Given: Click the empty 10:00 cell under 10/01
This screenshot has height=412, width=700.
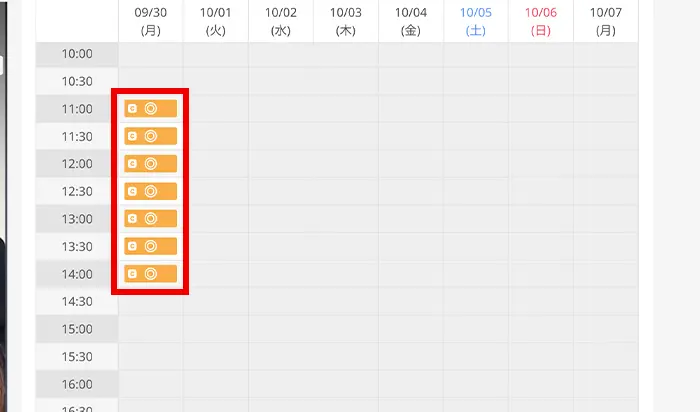Looking at the screenshot, I should tap(215, 54).
